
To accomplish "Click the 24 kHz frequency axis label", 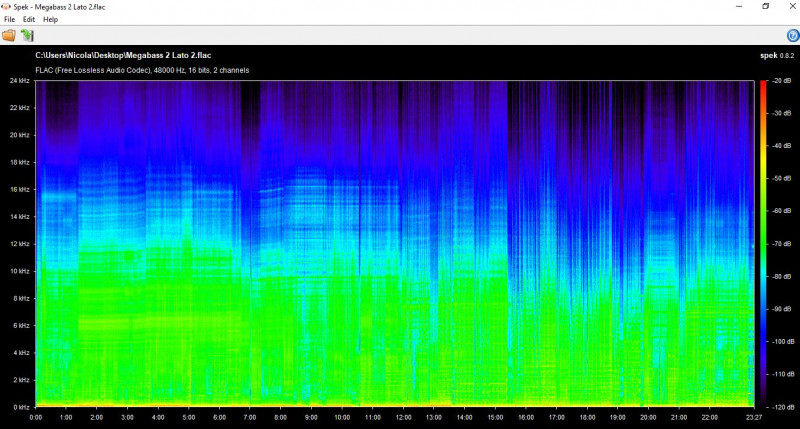I will click(18, 81).
